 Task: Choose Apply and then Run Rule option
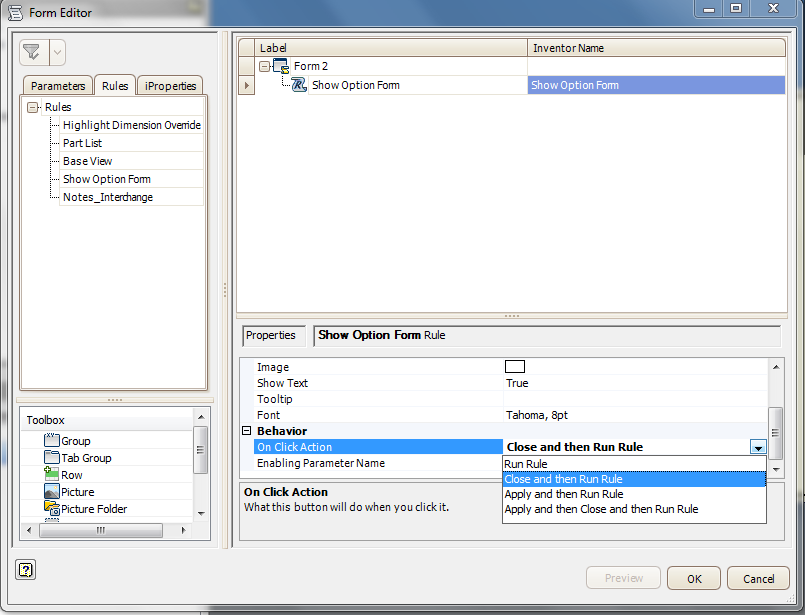click(x=563, y=494)
